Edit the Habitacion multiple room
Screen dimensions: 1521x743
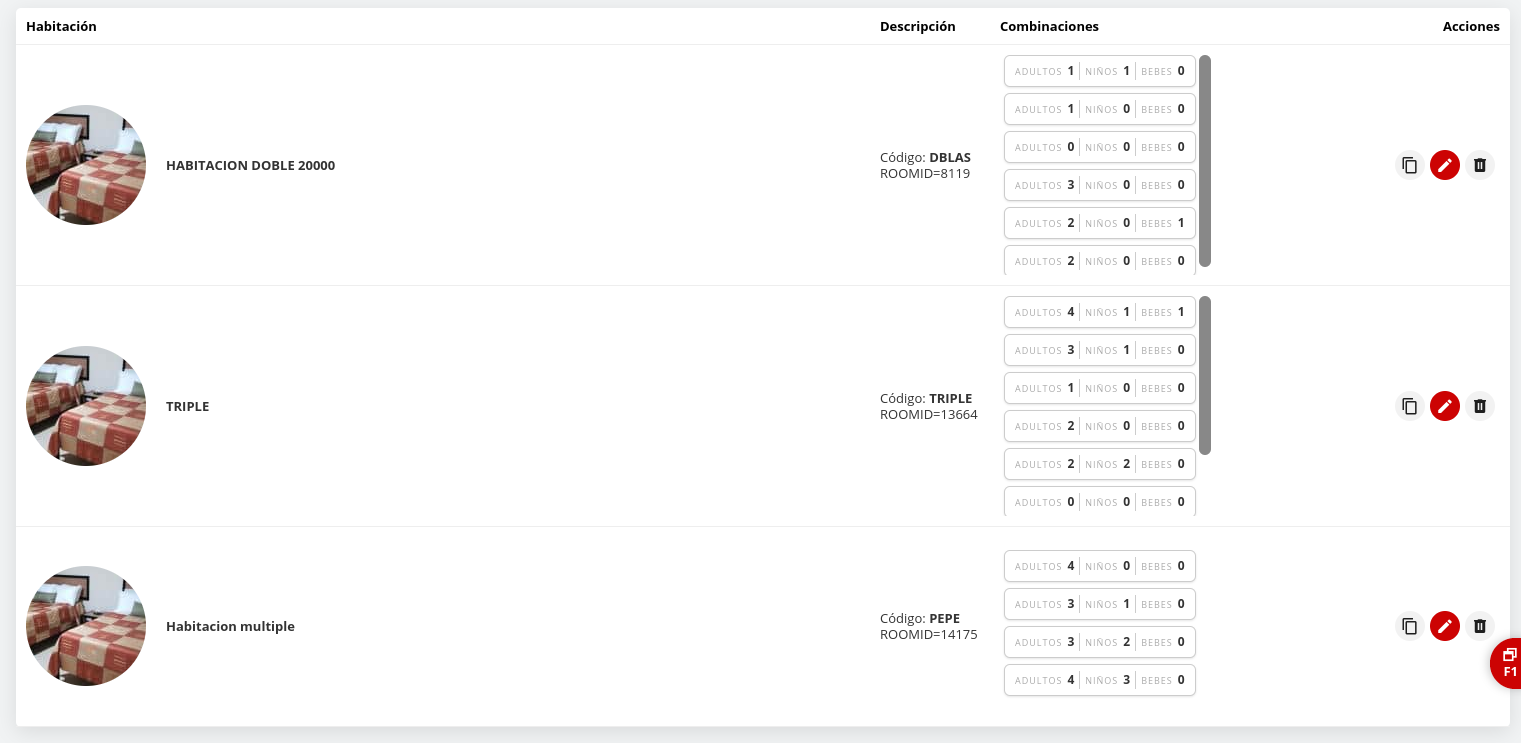point(1444,626)
